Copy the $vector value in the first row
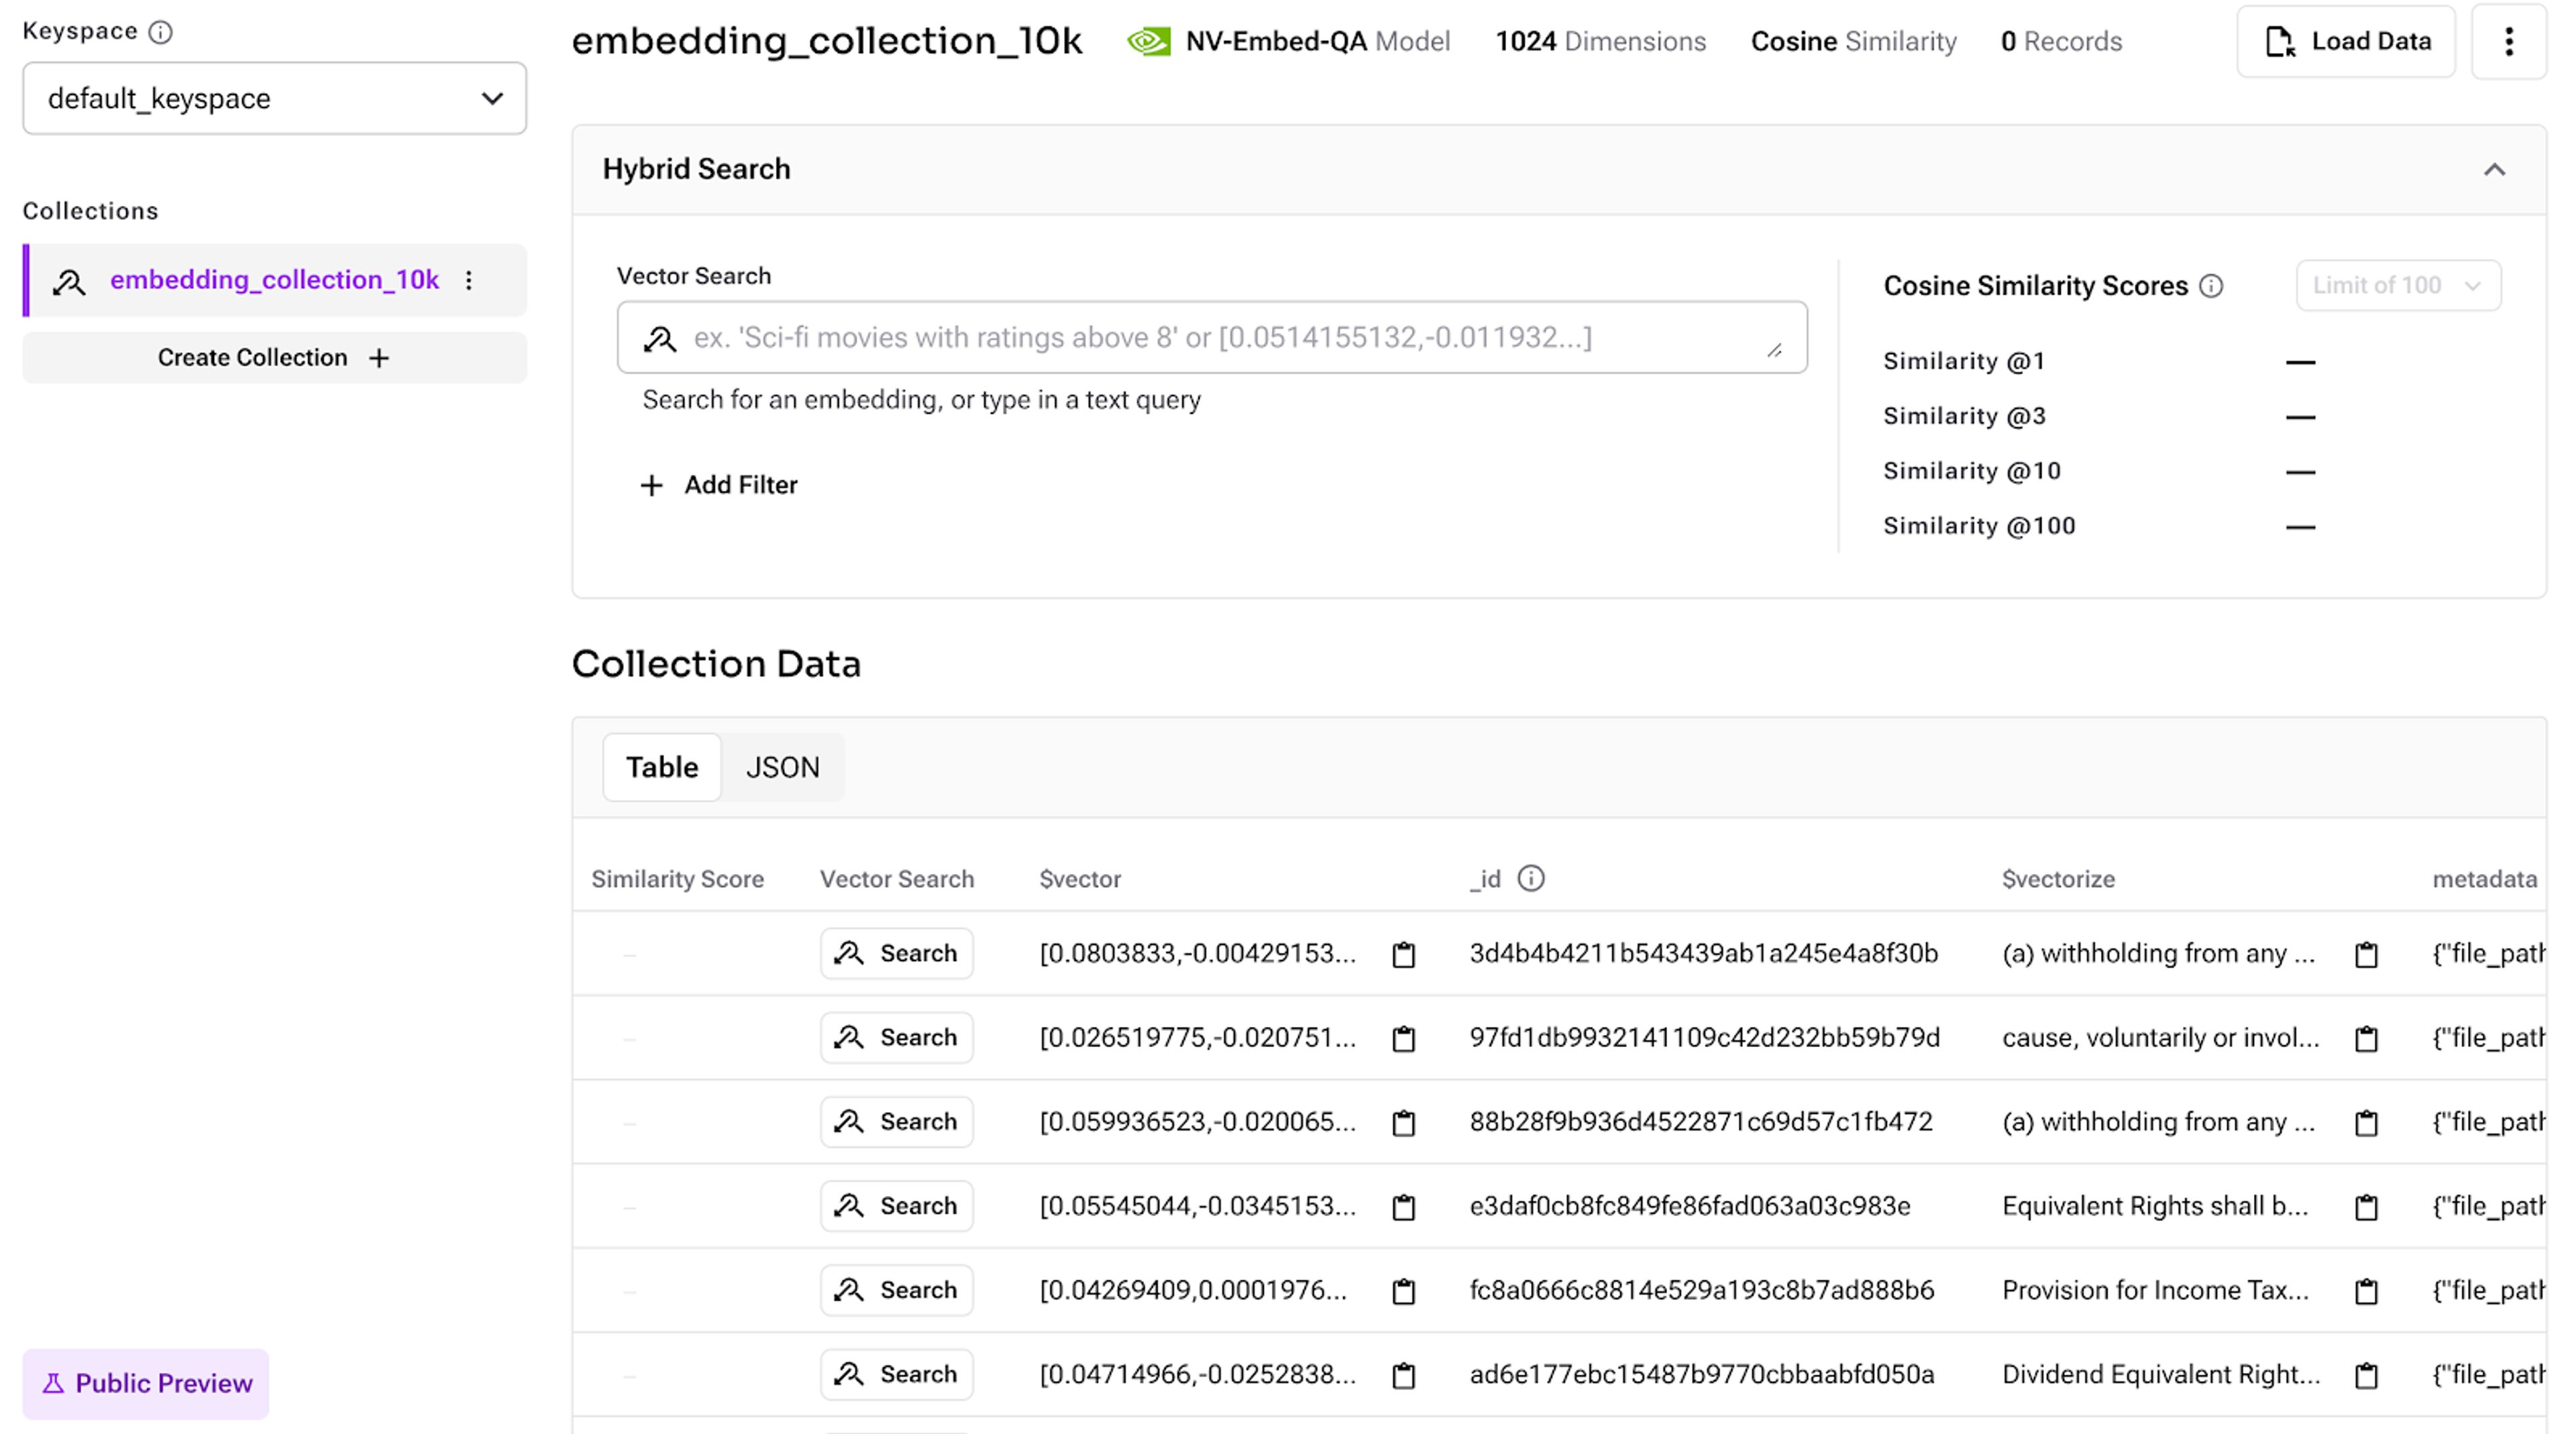The height and width of the screenshot is (1434, 2576). pyautogui.click(x=1403, y=954)
